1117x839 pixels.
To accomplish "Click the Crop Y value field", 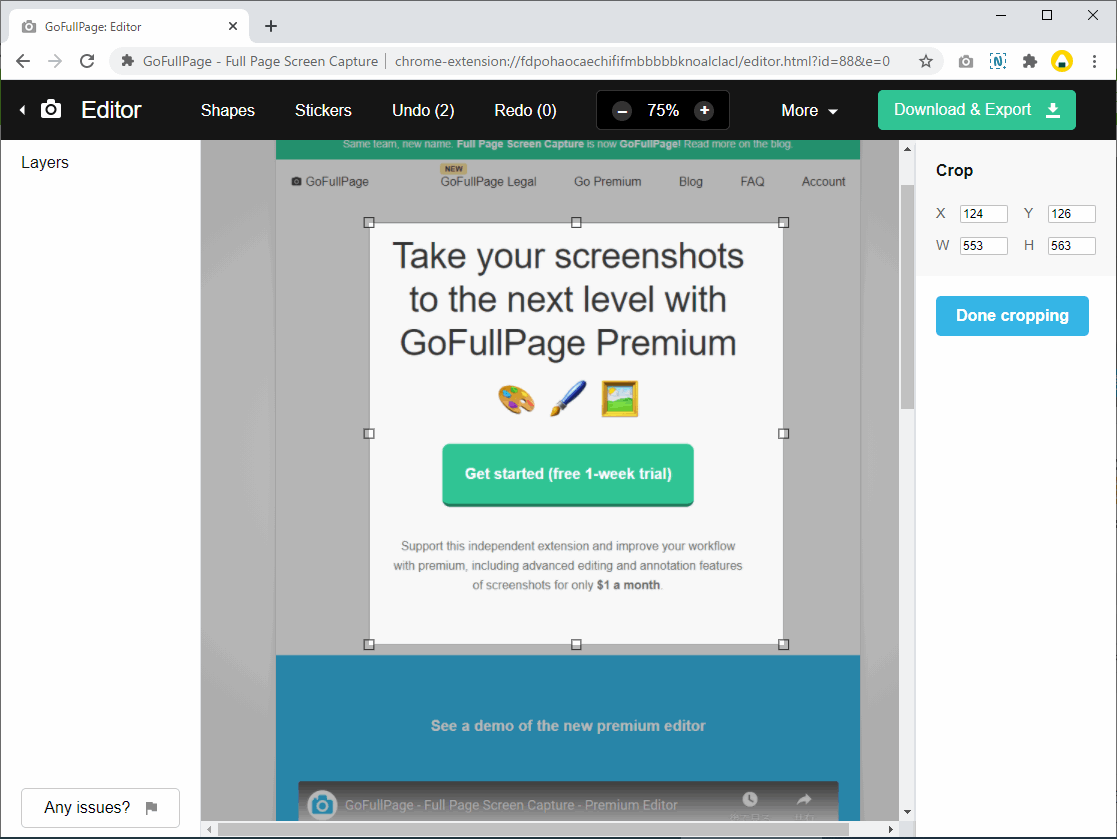I will tap(1071, 214).
